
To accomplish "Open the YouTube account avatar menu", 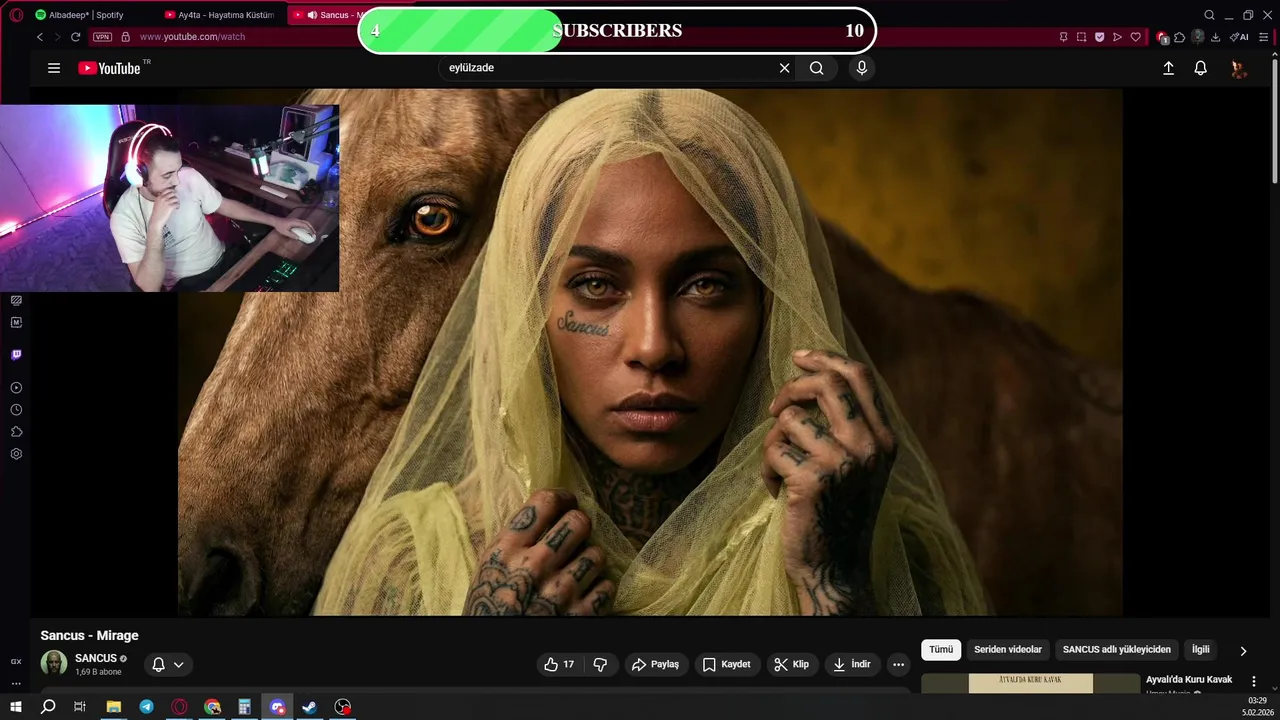I will [x=1238, y=68].
